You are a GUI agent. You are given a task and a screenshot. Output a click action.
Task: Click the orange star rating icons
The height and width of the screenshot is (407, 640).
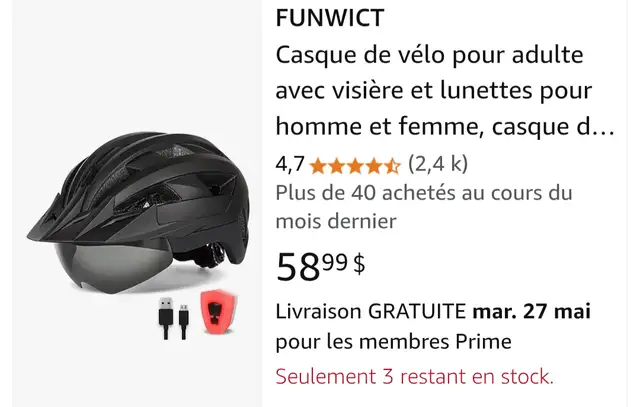pos(355,166)
